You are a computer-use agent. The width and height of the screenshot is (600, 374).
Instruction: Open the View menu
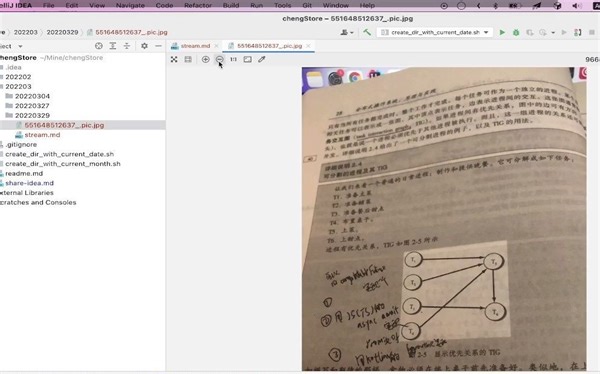pyautogui.click(x=97, y=5)
